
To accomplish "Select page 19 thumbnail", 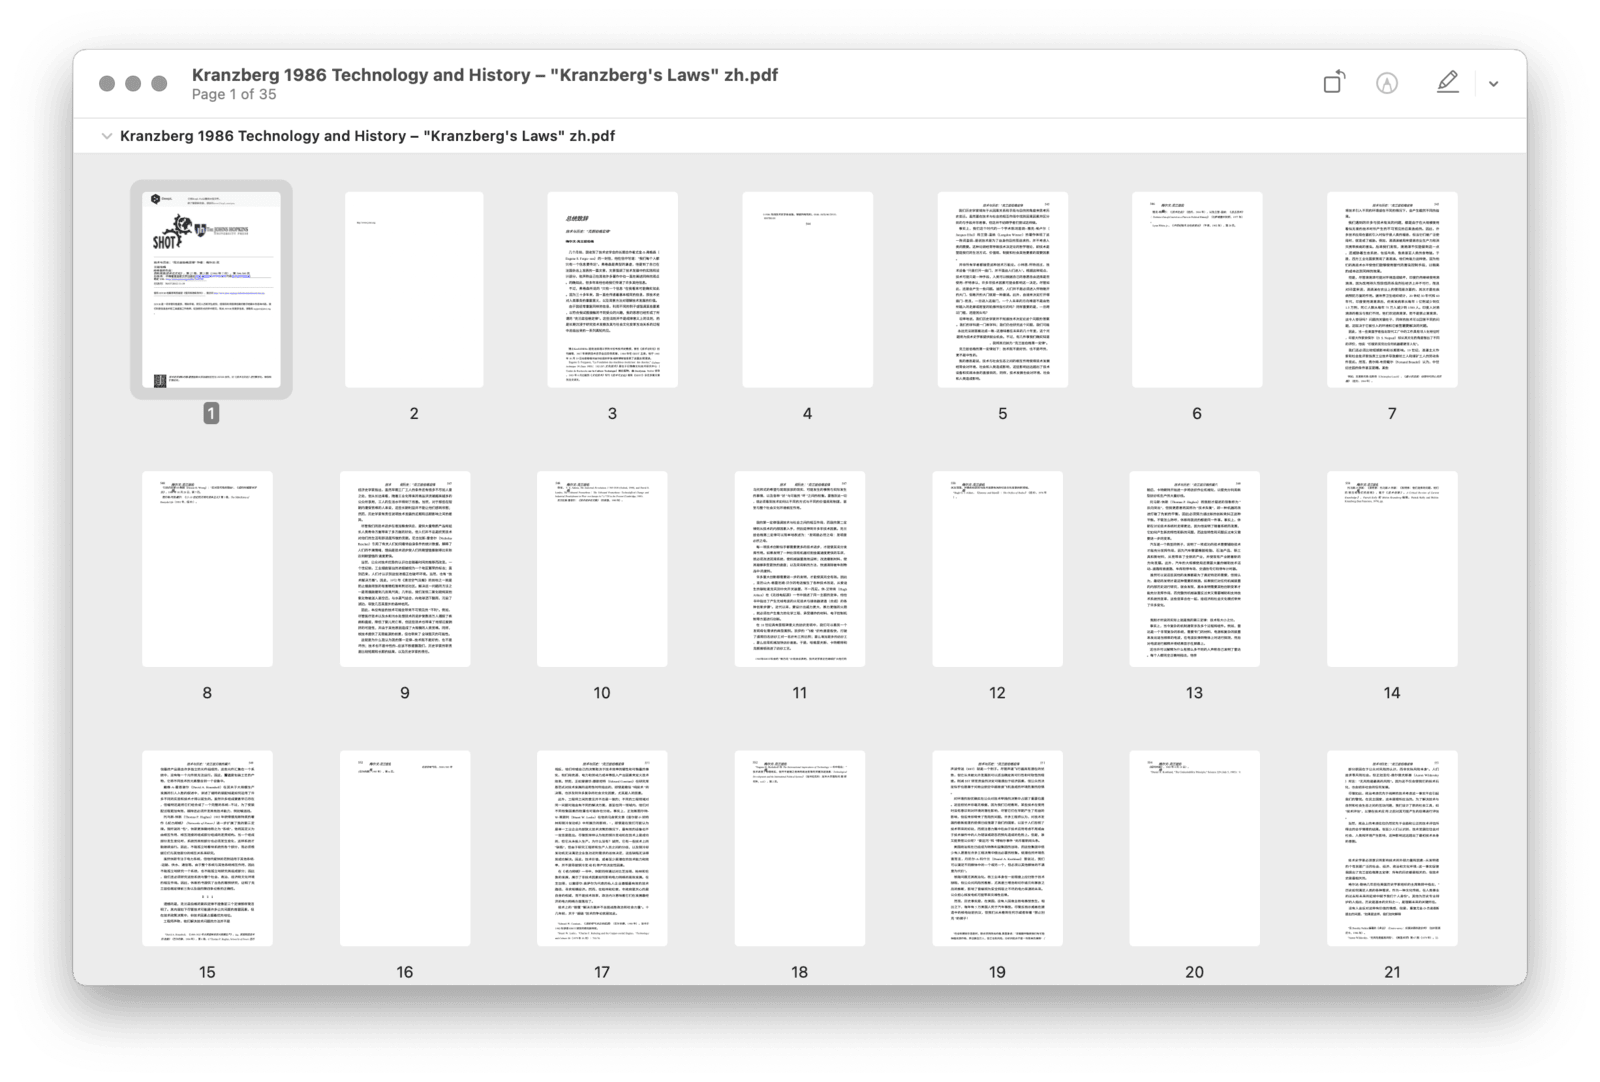I will pos(997,848).
